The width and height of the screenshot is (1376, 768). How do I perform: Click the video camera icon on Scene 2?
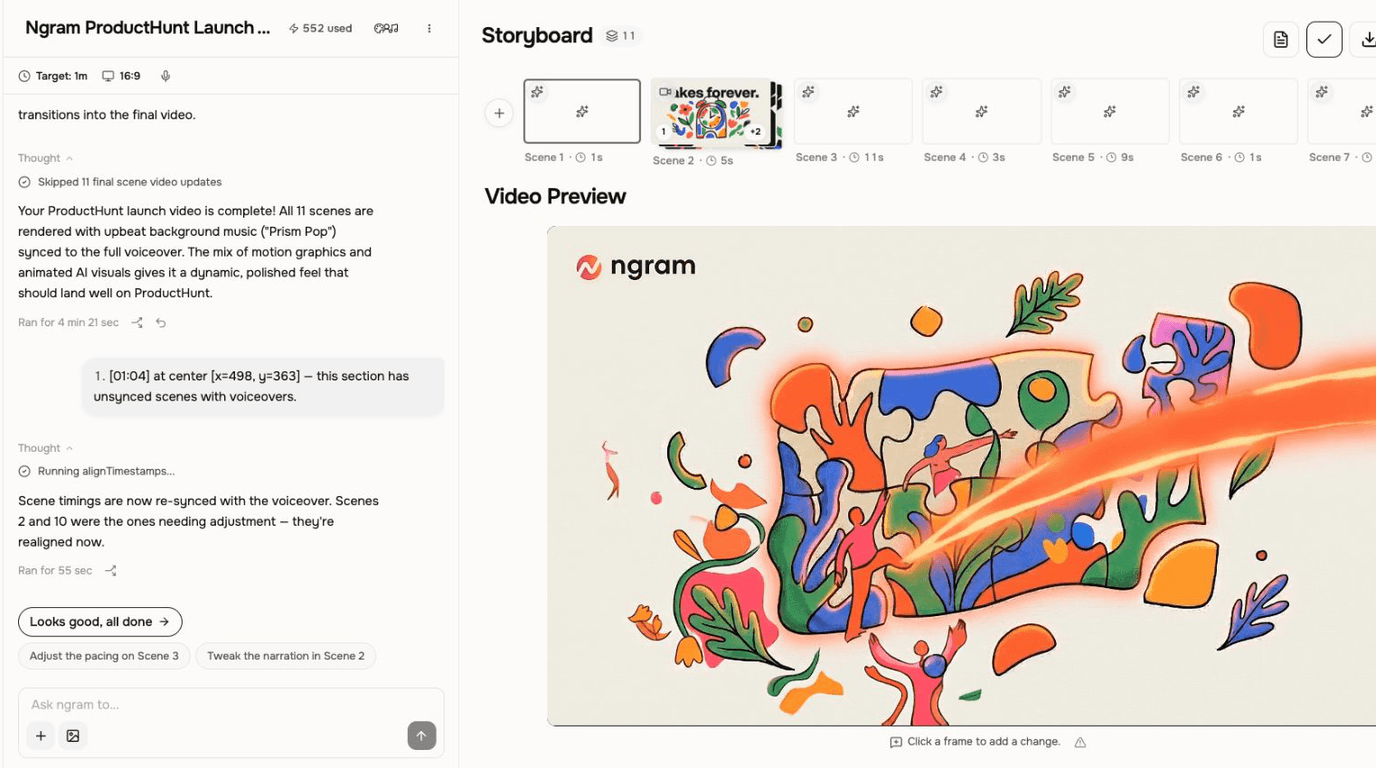coord(665,92)
